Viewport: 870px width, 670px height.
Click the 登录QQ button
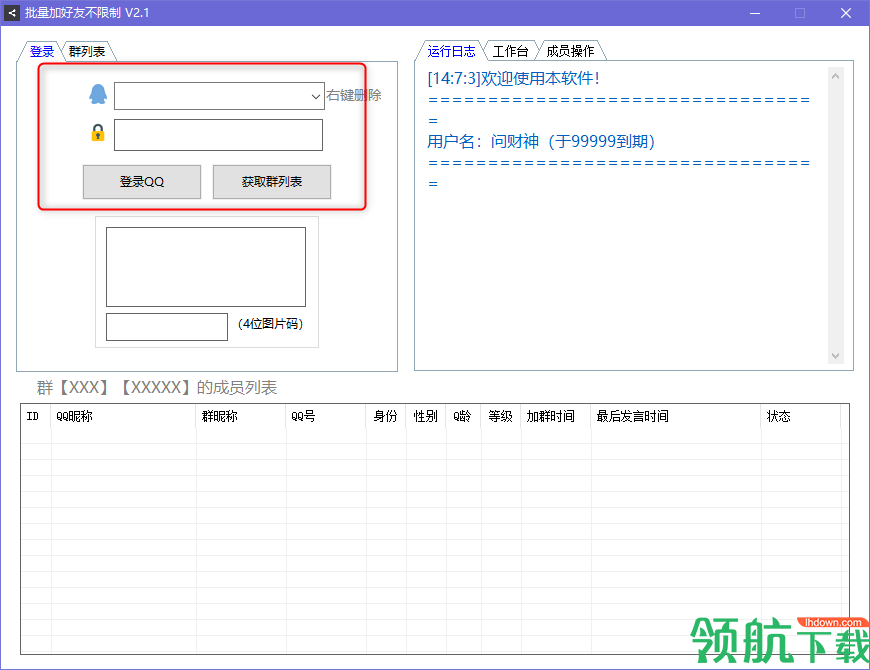142,182
